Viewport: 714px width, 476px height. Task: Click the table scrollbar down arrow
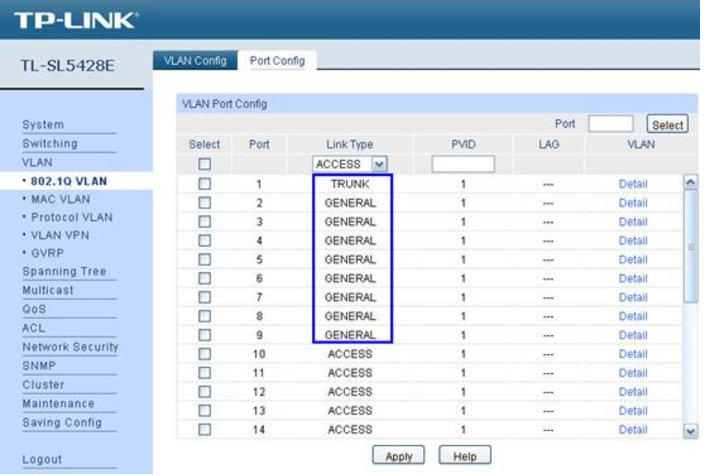coord(688,430)
